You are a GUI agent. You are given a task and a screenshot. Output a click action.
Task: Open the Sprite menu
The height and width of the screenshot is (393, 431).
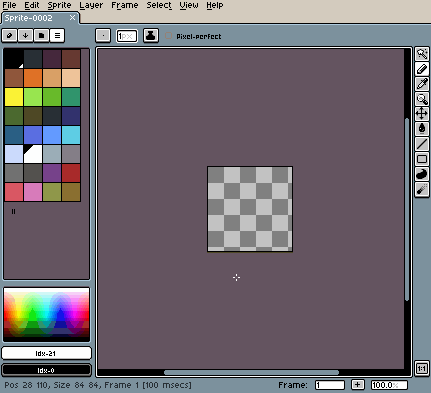[x=59, y=5]
